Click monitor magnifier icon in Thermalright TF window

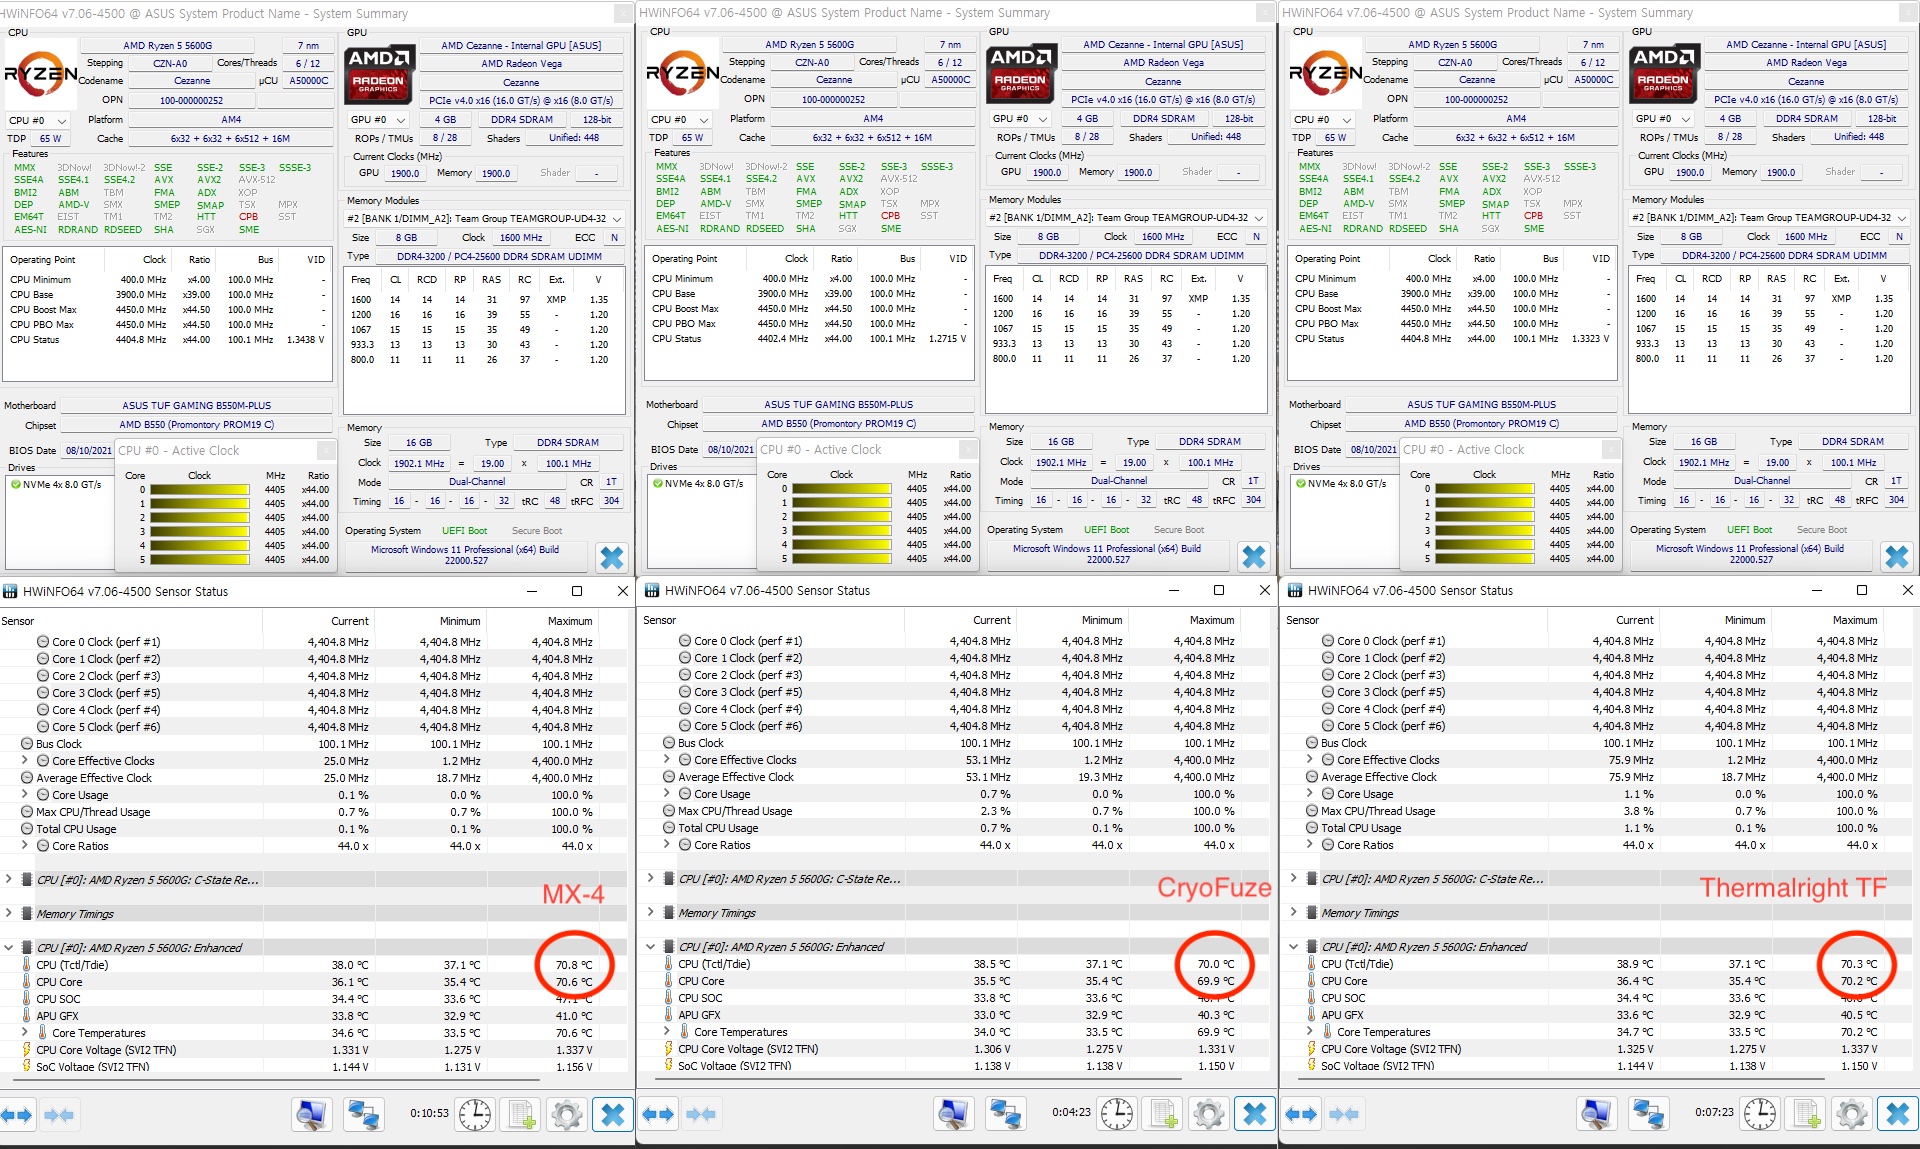[x=1597, y=1112]
